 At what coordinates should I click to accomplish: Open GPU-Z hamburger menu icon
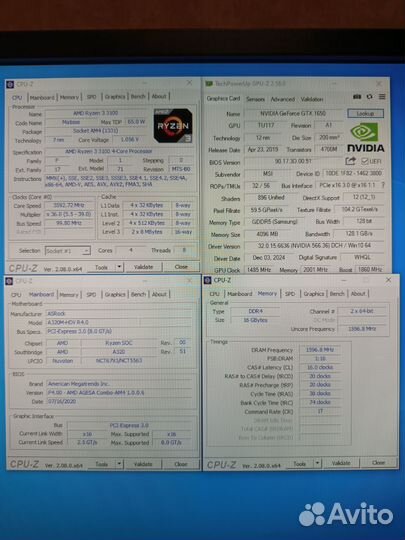point(382,97)
